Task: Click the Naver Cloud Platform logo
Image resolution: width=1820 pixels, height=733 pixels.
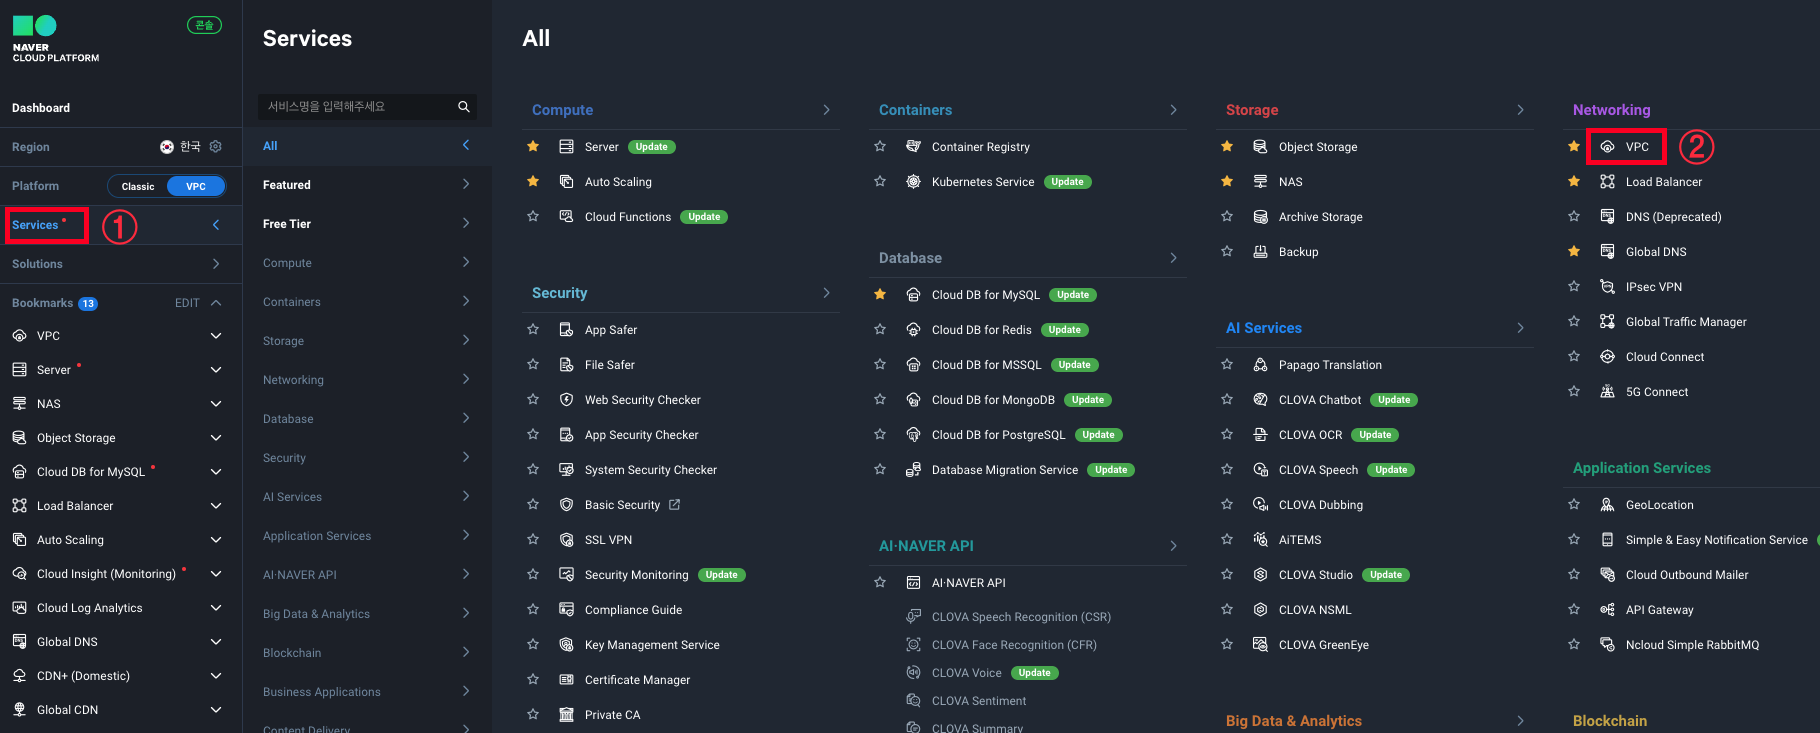Action: [55, 39]
